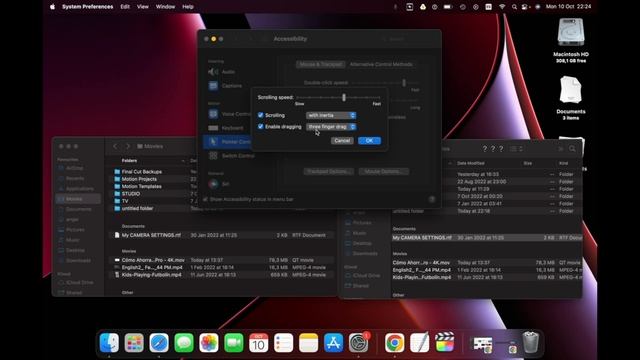Toggle the Enable dragging checkbox
The width and height of the screenshot is (640, 360).
click(260, 127)
